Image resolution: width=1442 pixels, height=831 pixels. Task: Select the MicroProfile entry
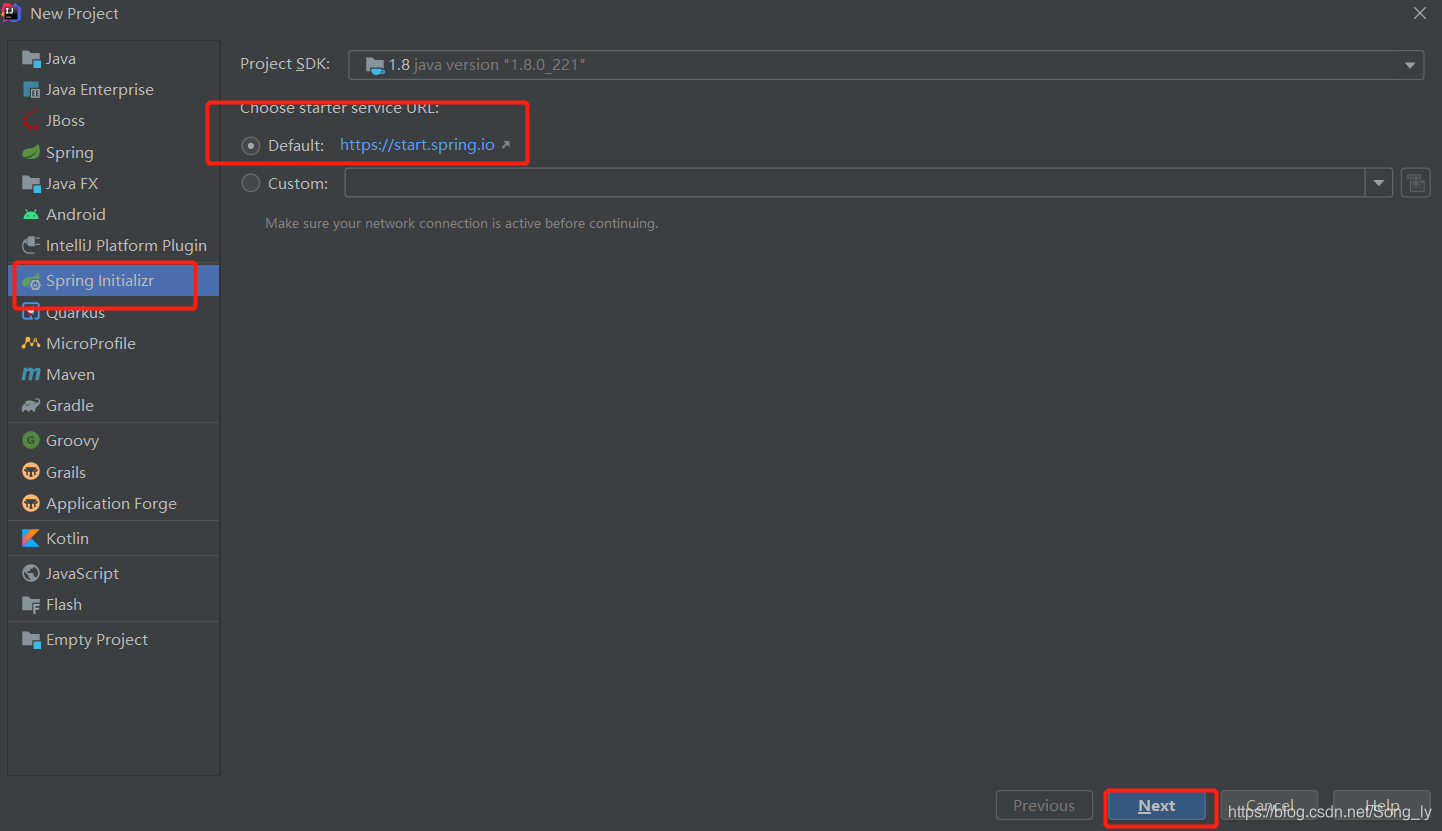(91, 343)
